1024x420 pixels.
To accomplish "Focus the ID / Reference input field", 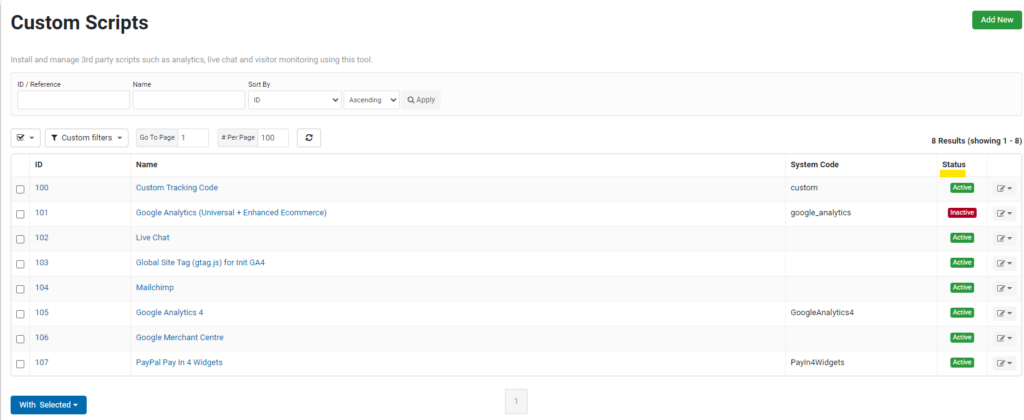I will click(73, 100).
